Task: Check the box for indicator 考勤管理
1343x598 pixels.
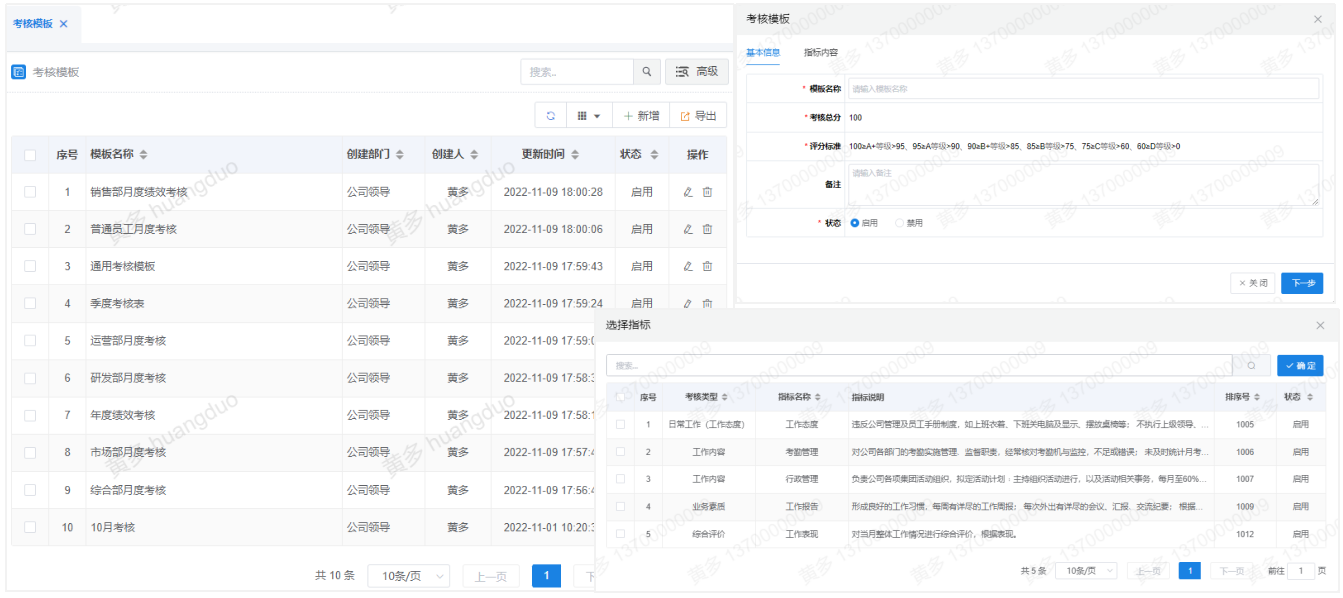Action: pyautogui.click(x=621, y=452)
